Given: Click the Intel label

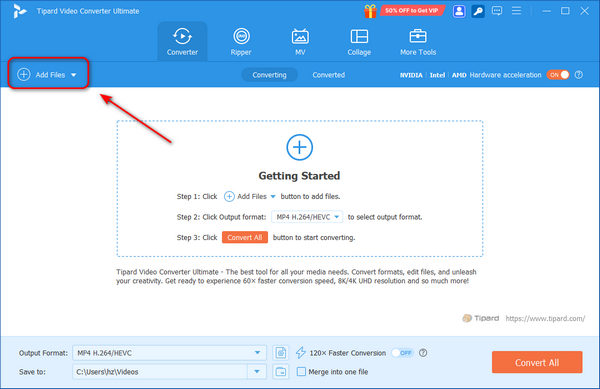Looking at the screenshot, I should click(x=437, y=75).
